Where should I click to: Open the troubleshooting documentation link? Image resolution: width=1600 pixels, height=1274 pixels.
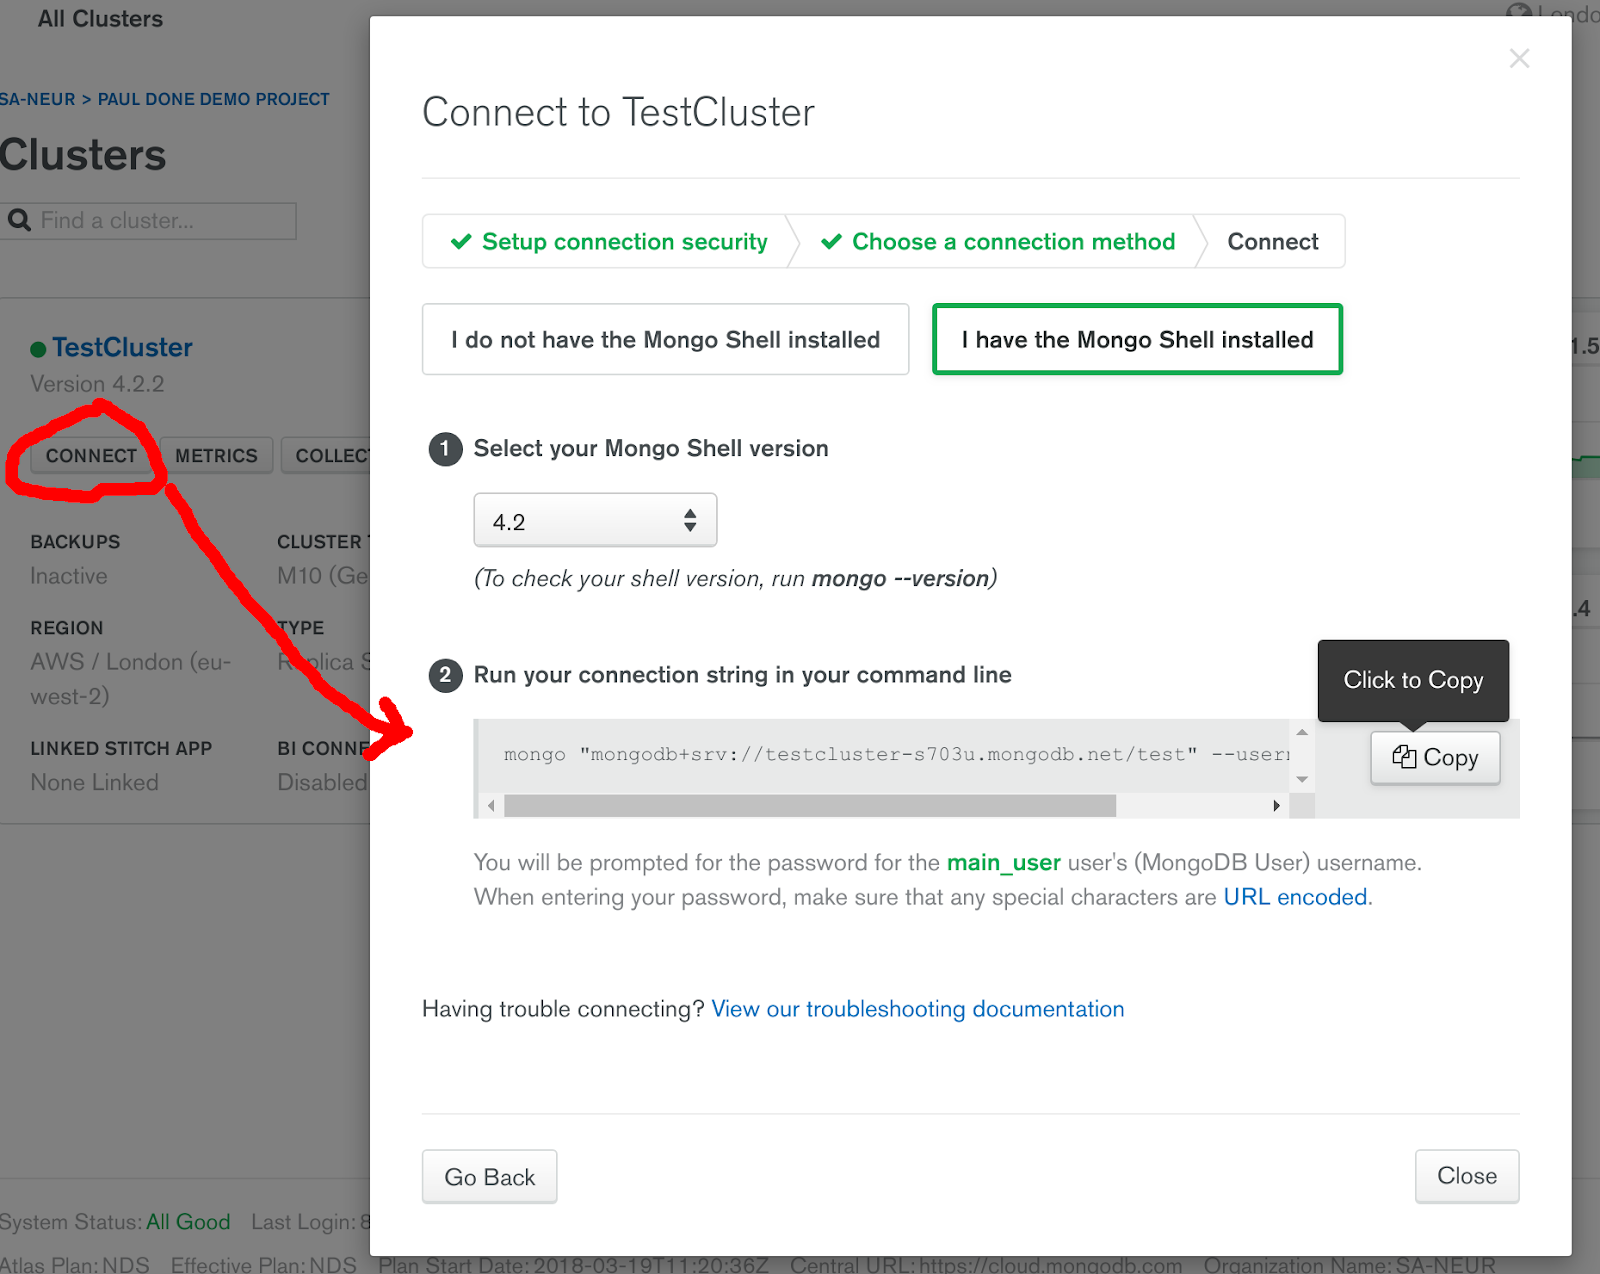point(917,1009)
